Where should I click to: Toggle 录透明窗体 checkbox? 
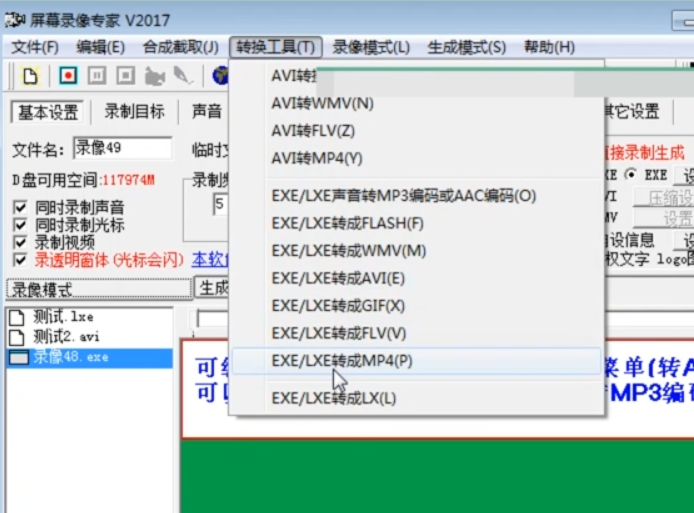point(20,260)
